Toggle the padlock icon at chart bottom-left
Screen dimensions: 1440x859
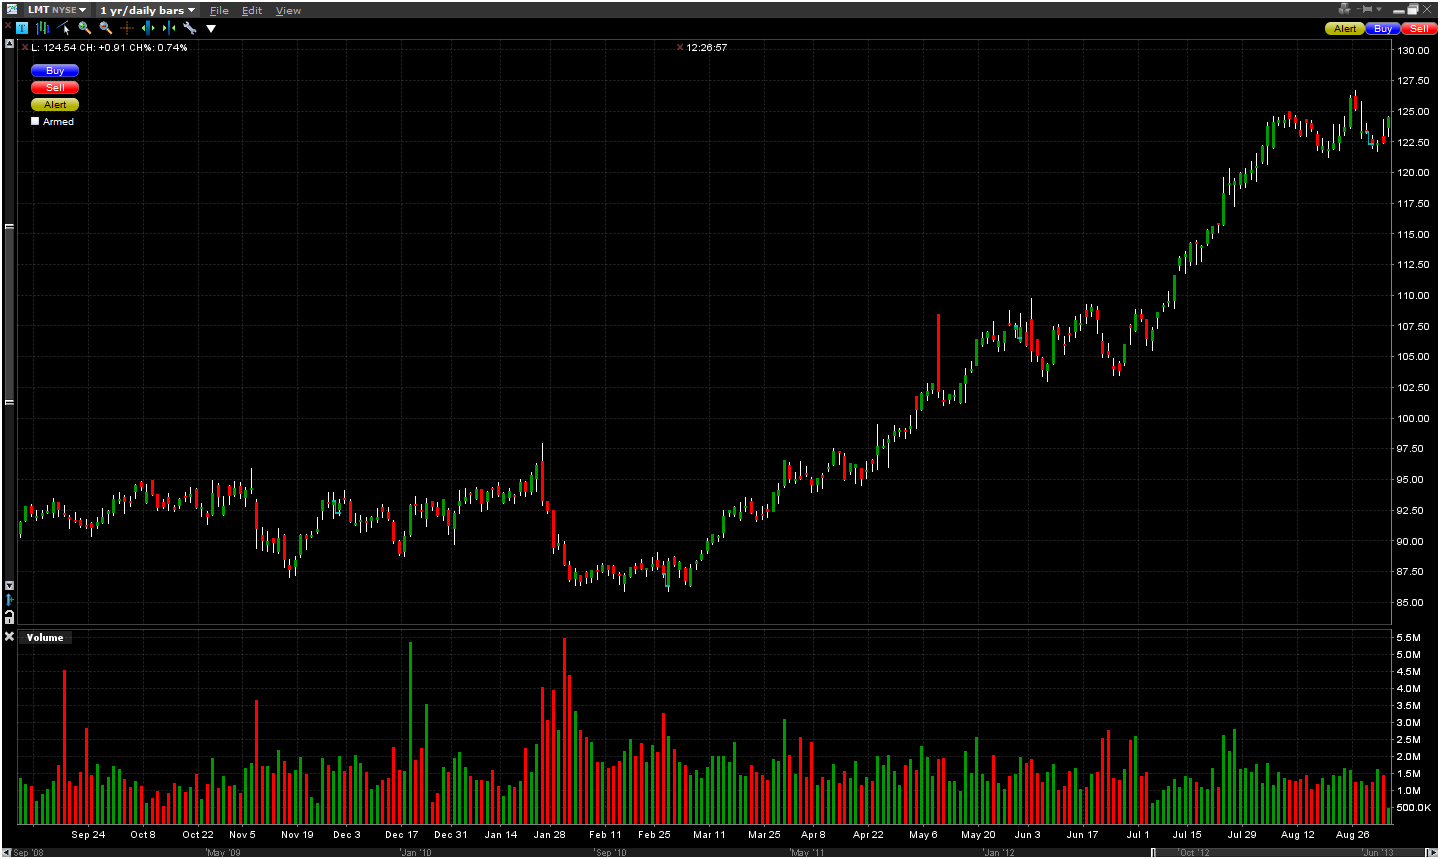9,617
